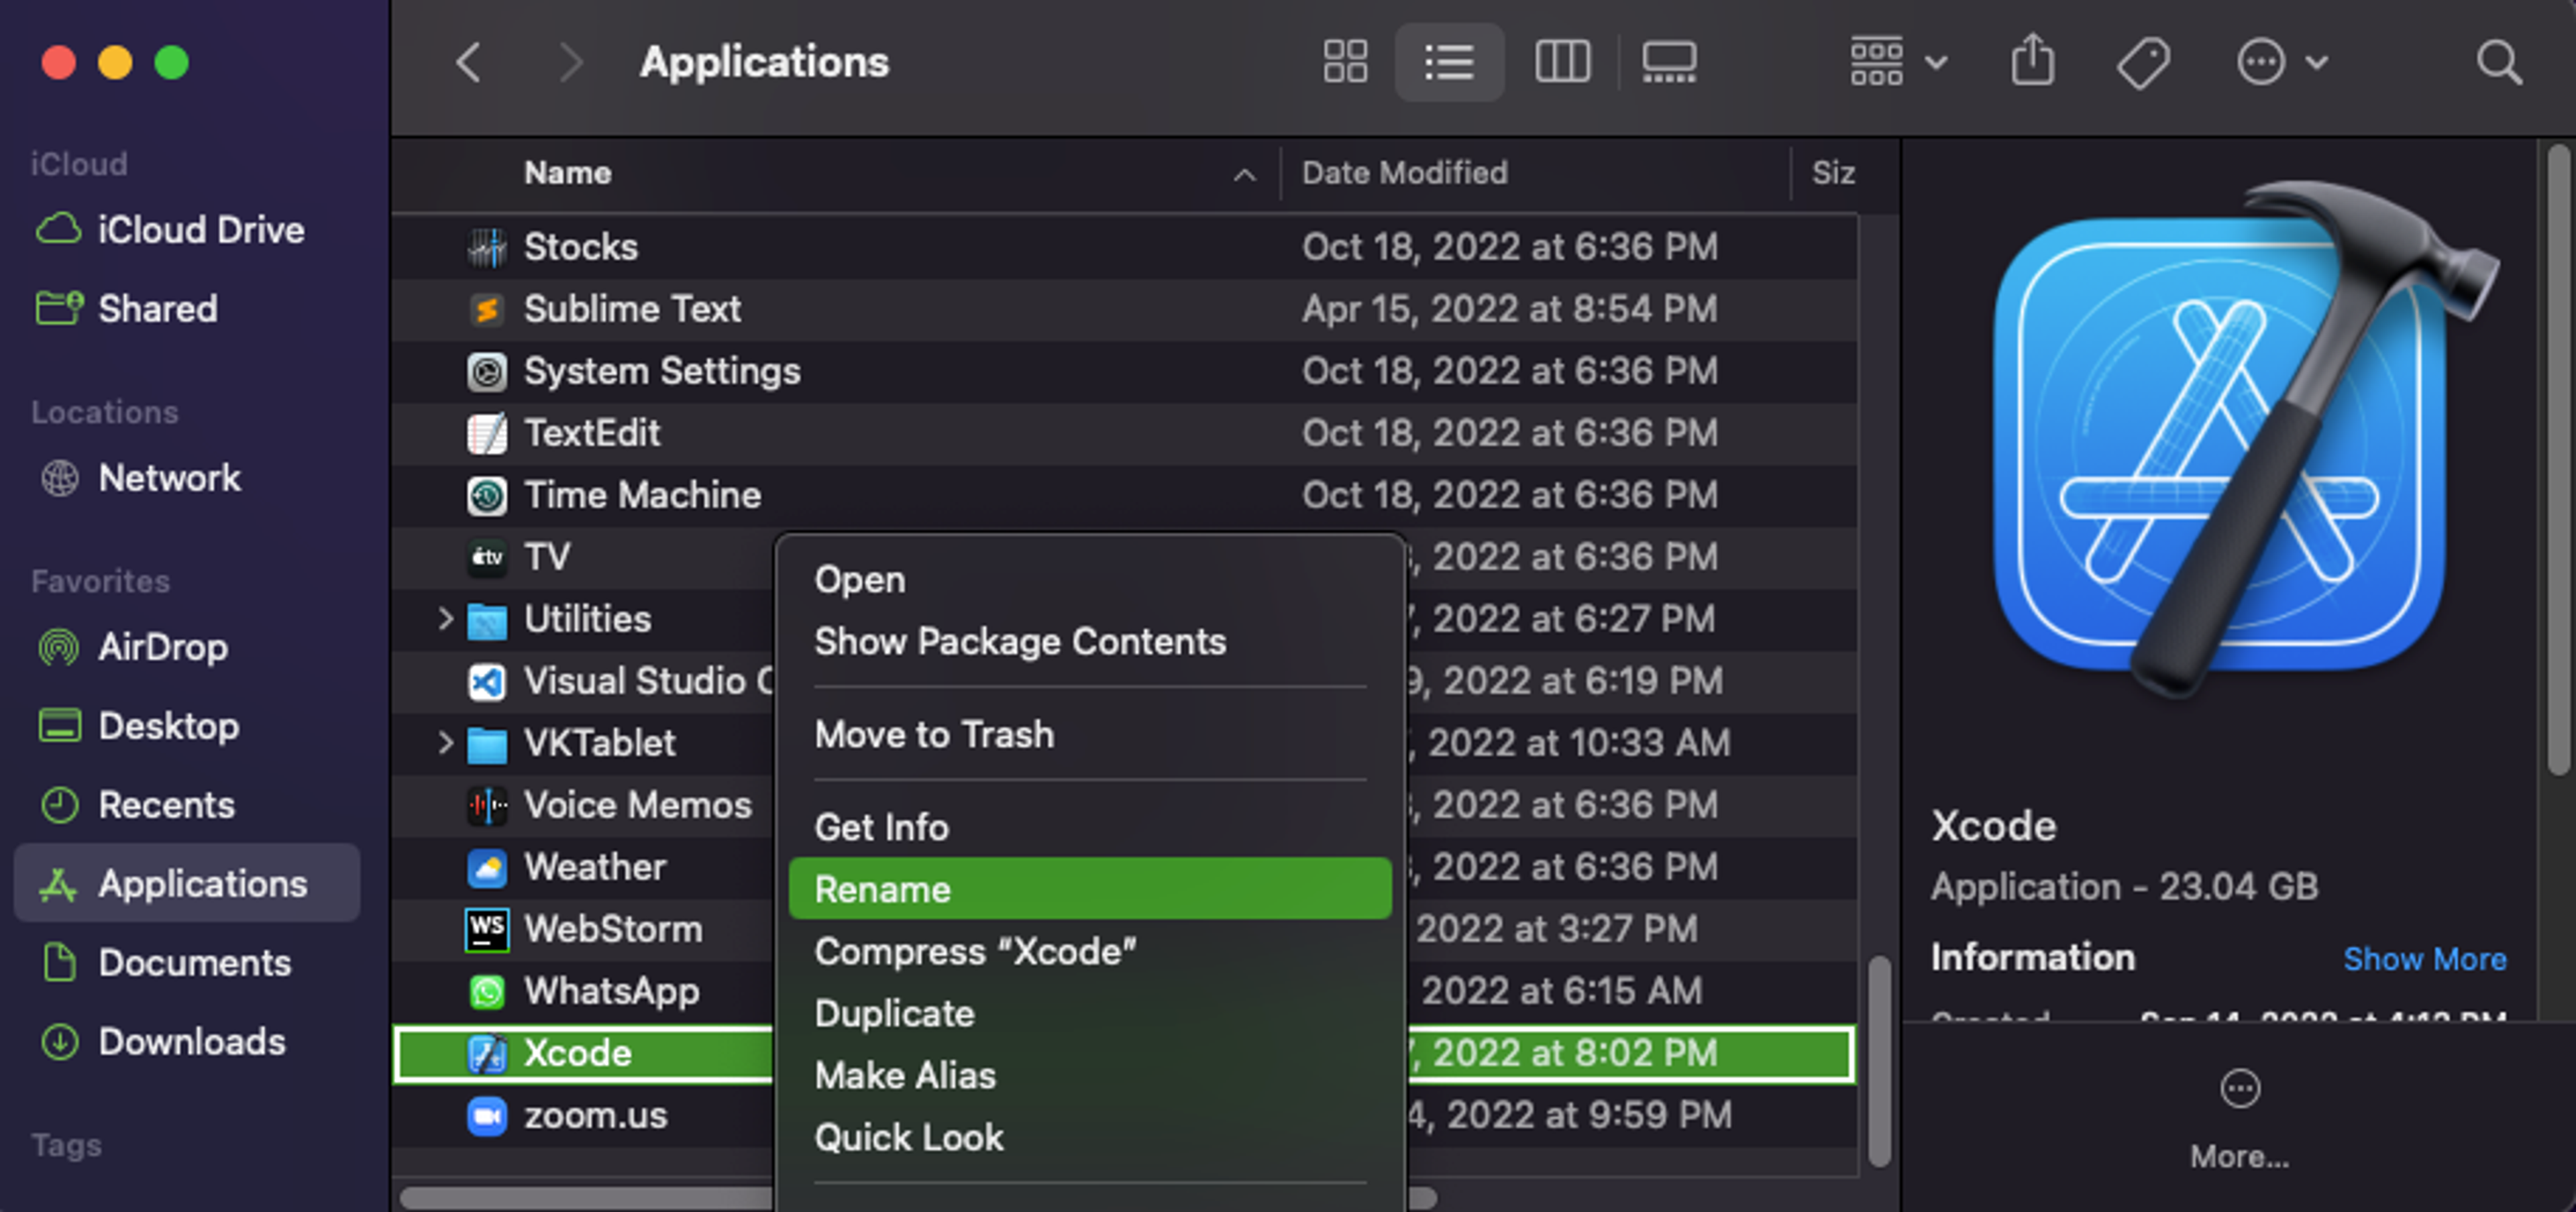
Task: Click the Edit Tags toolbar icon
Action: tap(2143, 63)
